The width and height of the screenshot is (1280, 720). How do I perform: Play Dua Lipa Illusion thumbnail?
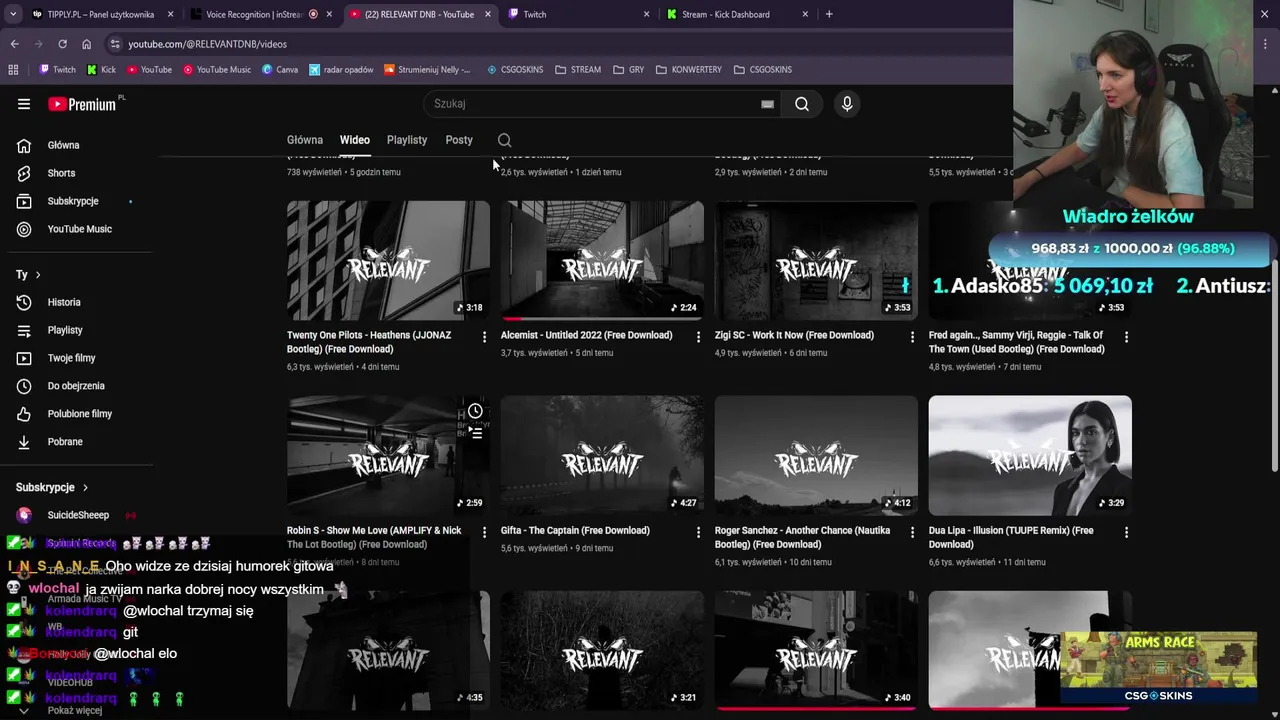click(1030, 455)
